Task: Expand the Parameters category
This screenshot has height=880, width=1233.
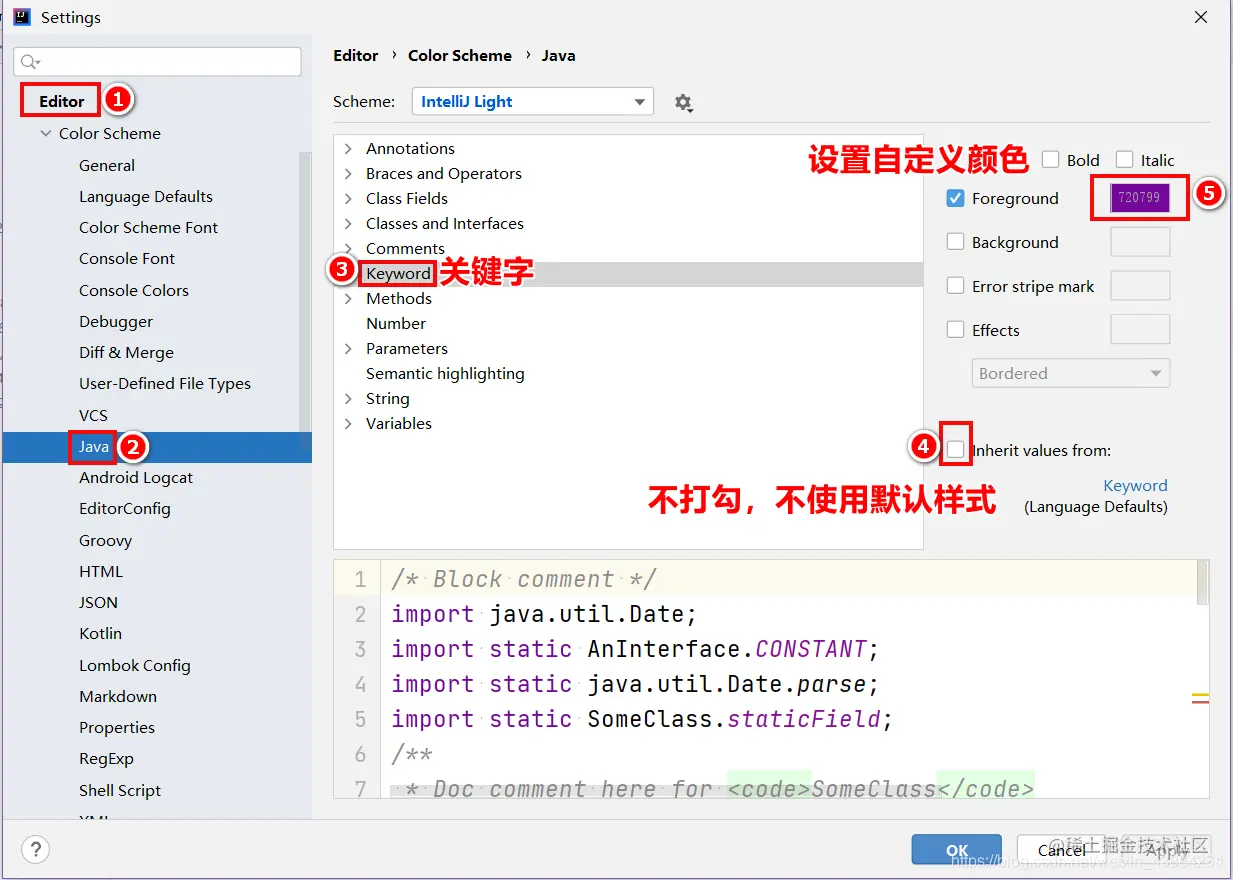Action: click(x=348, y=348)
